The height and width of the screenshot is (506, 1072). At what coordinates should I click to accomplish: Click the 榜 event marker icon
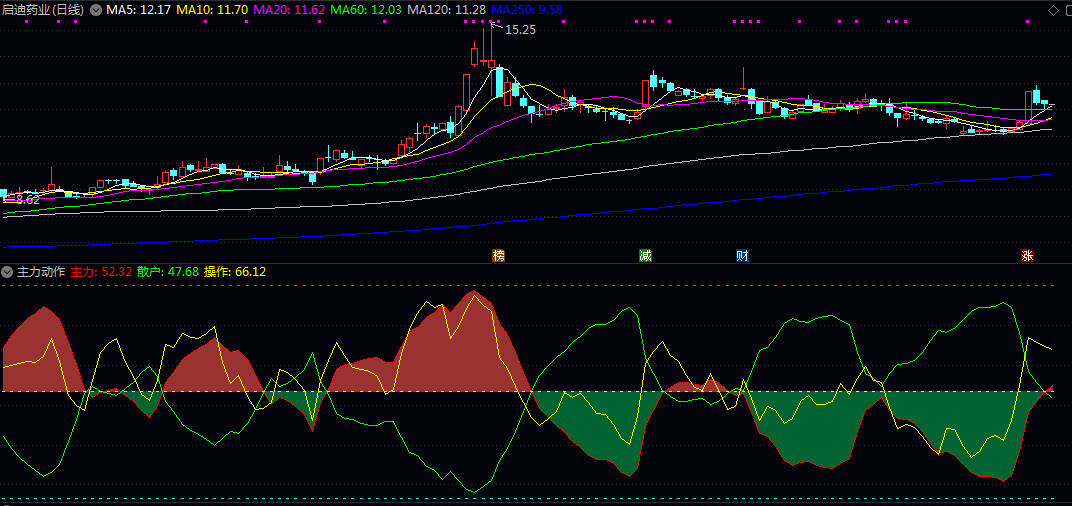pos(498,256)
